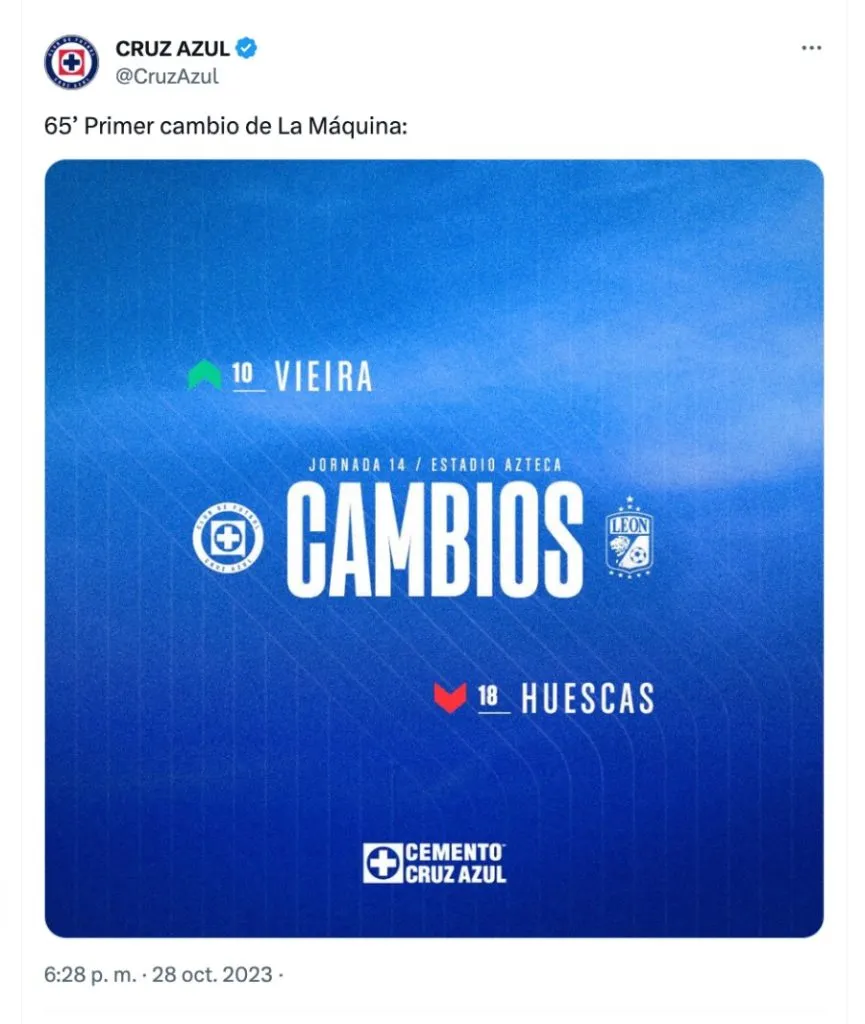Click the Cruz Azul club crest in image
Image resolution: width=865 pixels, height=1024 pixels.
coord(228,541)
